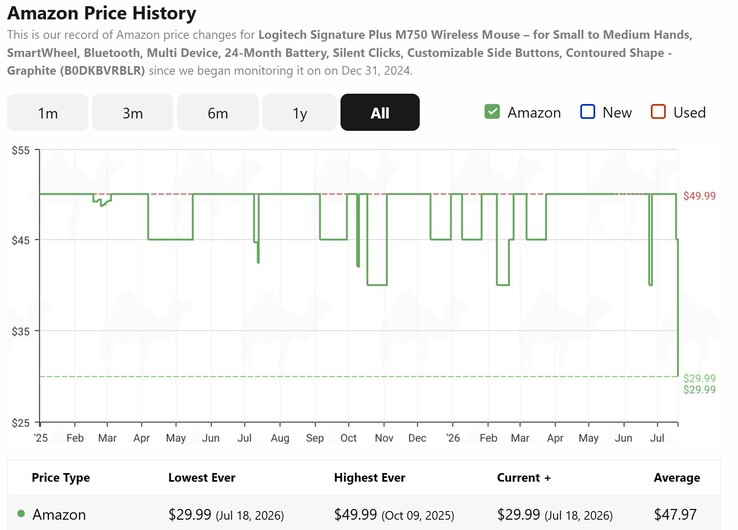Enable the New price checkbox
Viewport: 738px width, 530px height.
[x=588, y=112]
